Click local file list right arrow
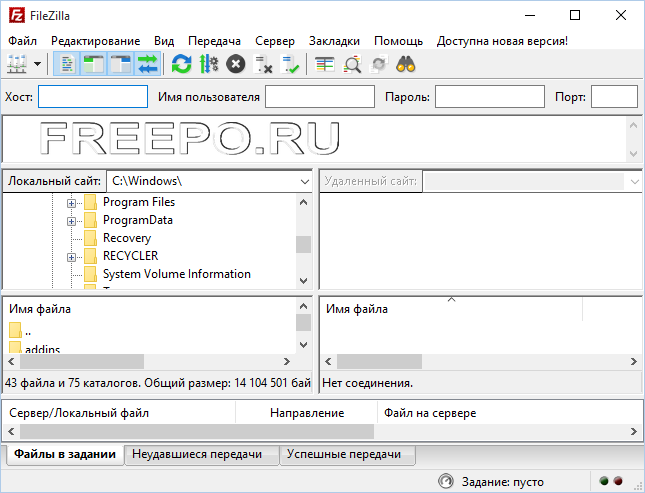The height and width of the screenshot is (493, 645). pyautogui.click(x=287, y=362)
